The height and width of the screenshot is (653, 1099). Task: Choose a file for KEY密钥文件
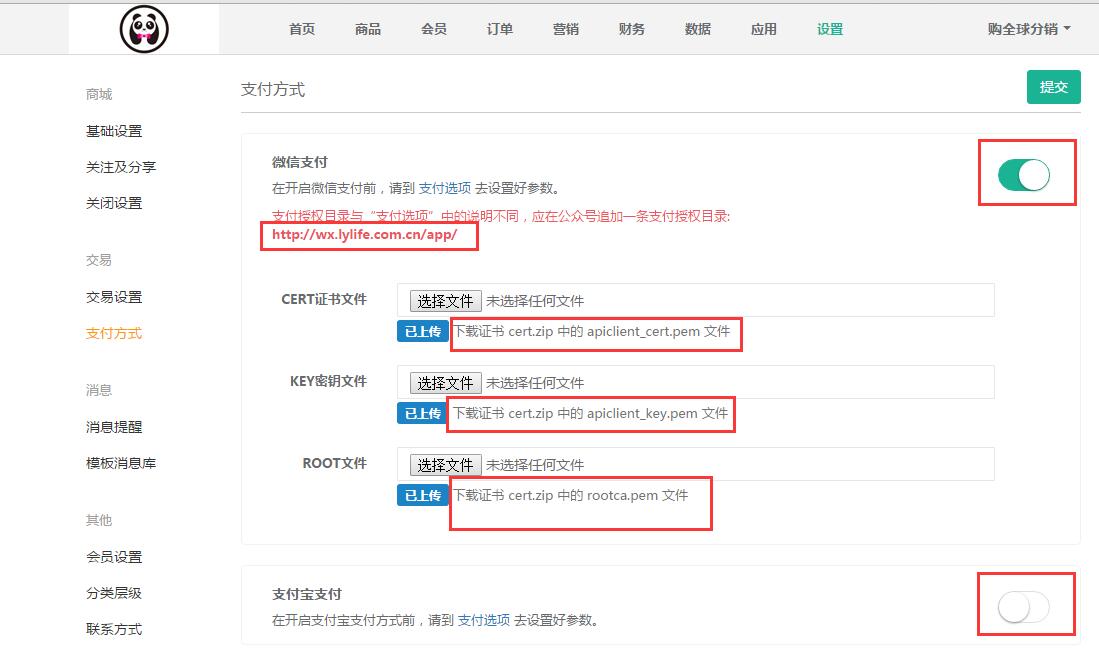pyautogui.click(x=446, y=383)
